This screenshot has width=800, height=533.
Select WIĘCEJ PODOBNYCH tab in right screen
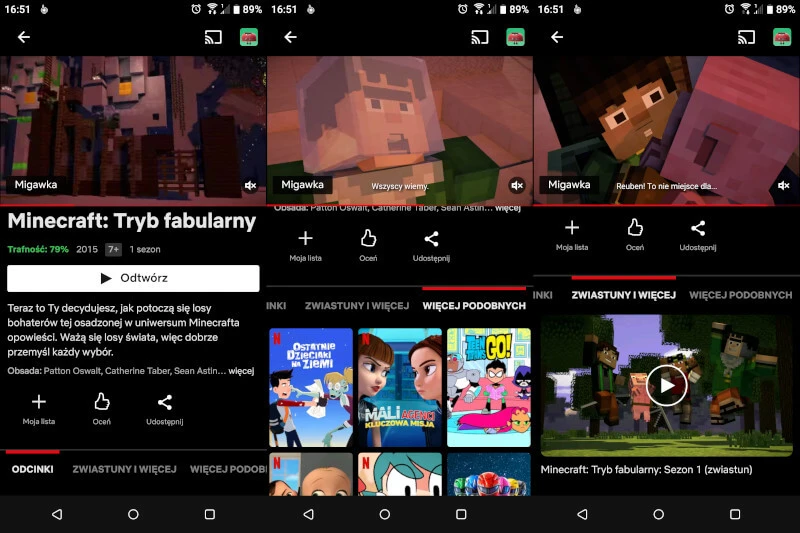(x=740, y=295)
